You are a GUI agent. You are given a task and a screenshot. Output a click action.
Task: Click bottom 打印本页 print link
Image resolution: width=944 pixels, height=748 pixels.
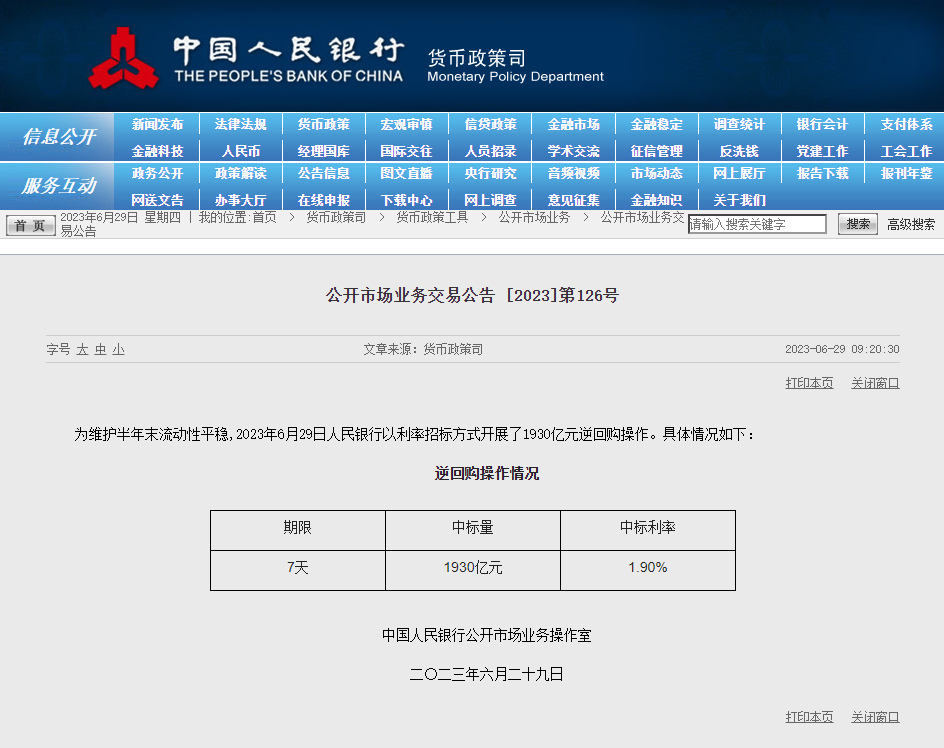pos(809,717)
